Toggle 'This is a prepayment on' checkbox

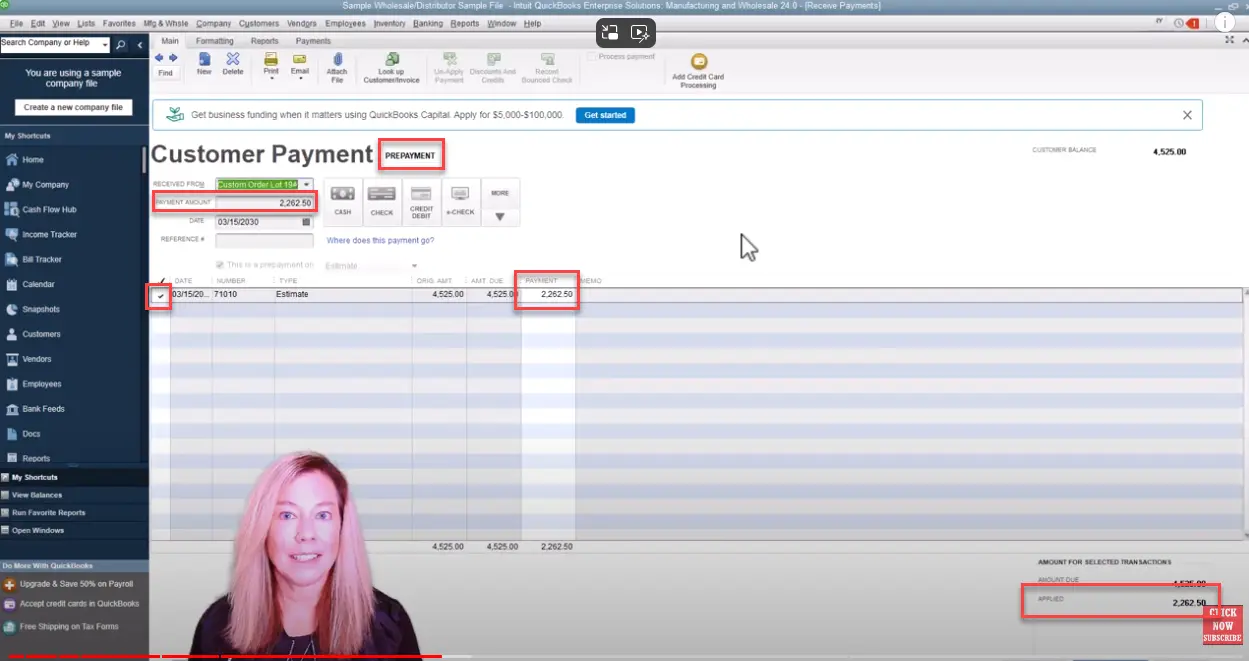(220, 265)
